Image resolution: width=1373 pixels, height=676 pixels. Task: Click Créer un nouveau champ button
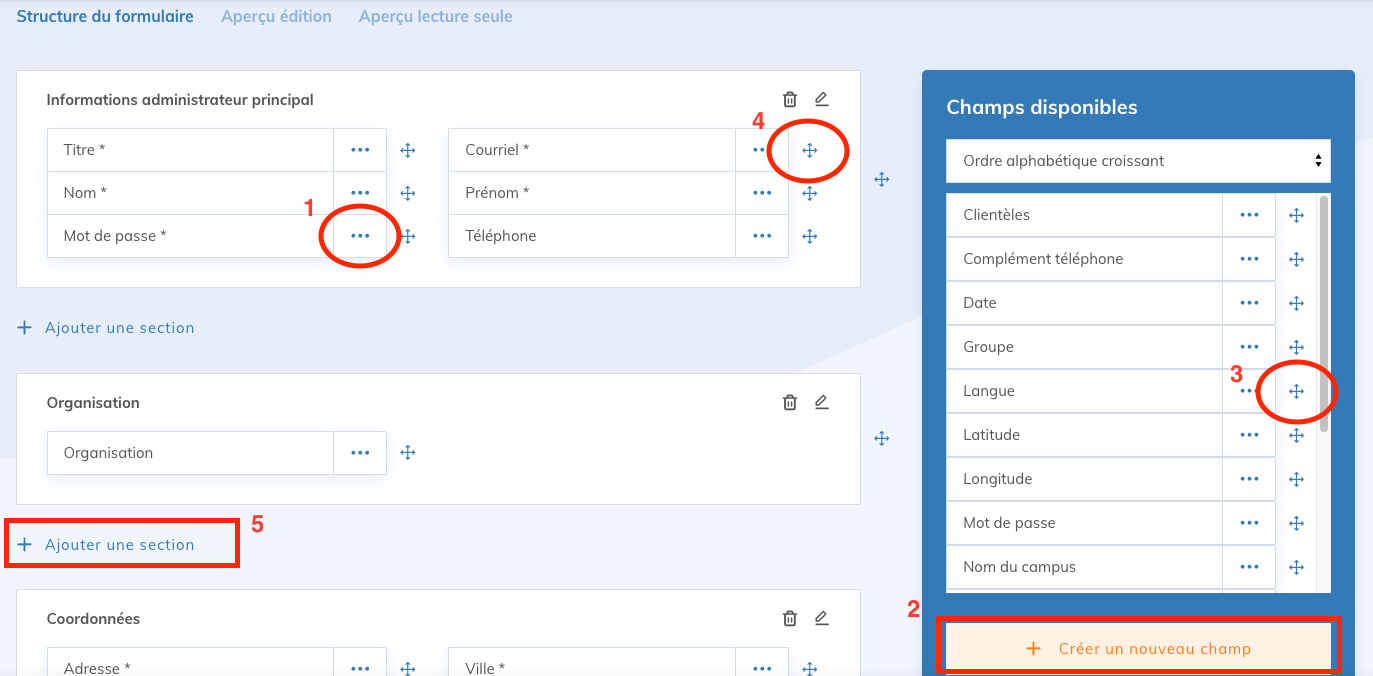tap(1138, 648)
